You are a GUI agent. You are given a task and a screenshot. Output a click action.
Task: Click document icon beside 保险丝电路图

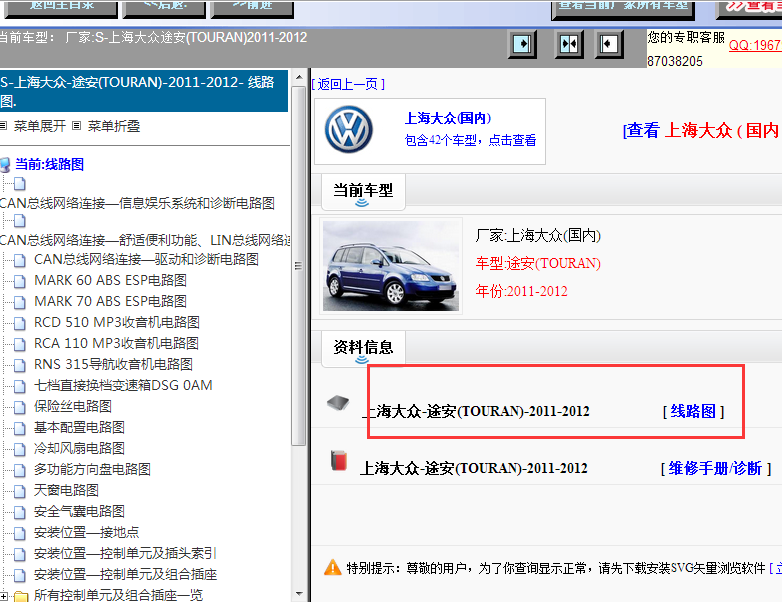point(19,407)
